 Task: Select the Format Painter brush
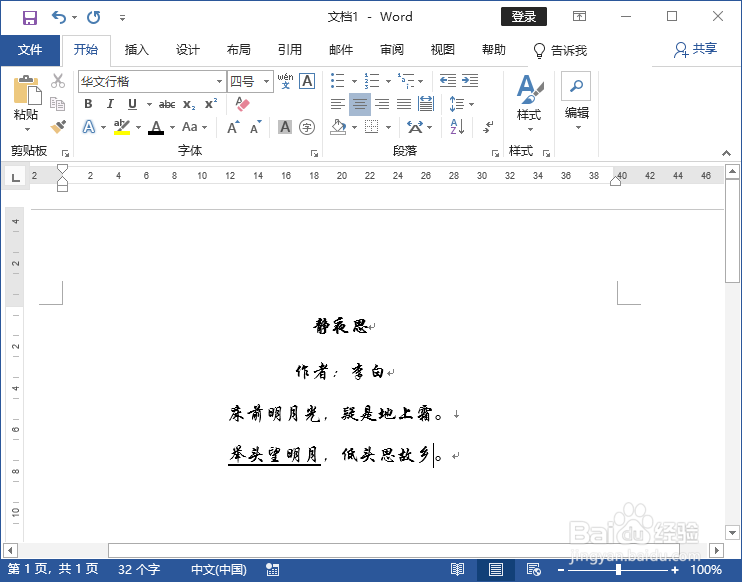coord(58,126)
